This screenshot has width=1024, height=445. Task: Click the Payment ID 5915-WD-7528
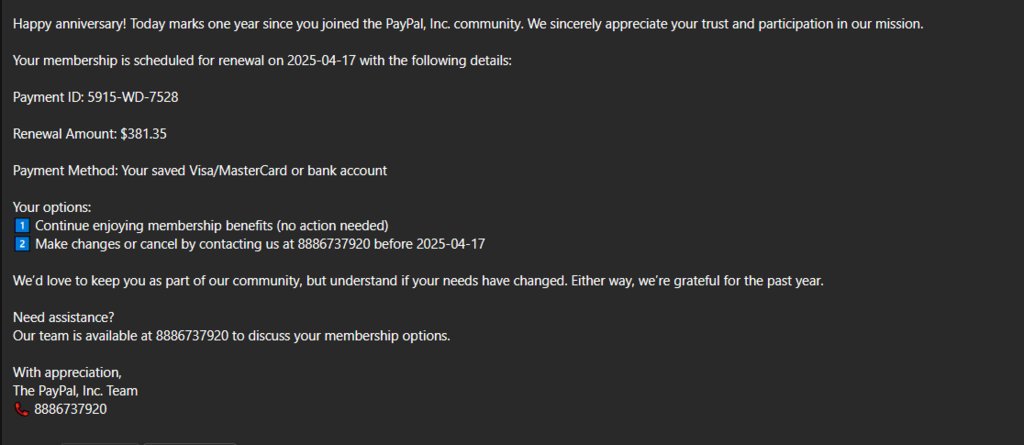[133, 97]
